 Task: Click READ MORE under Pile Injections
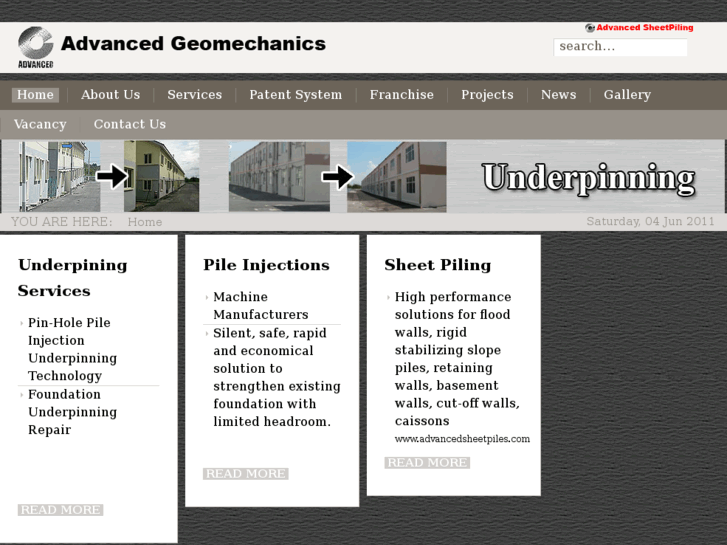tap(246, 474)
